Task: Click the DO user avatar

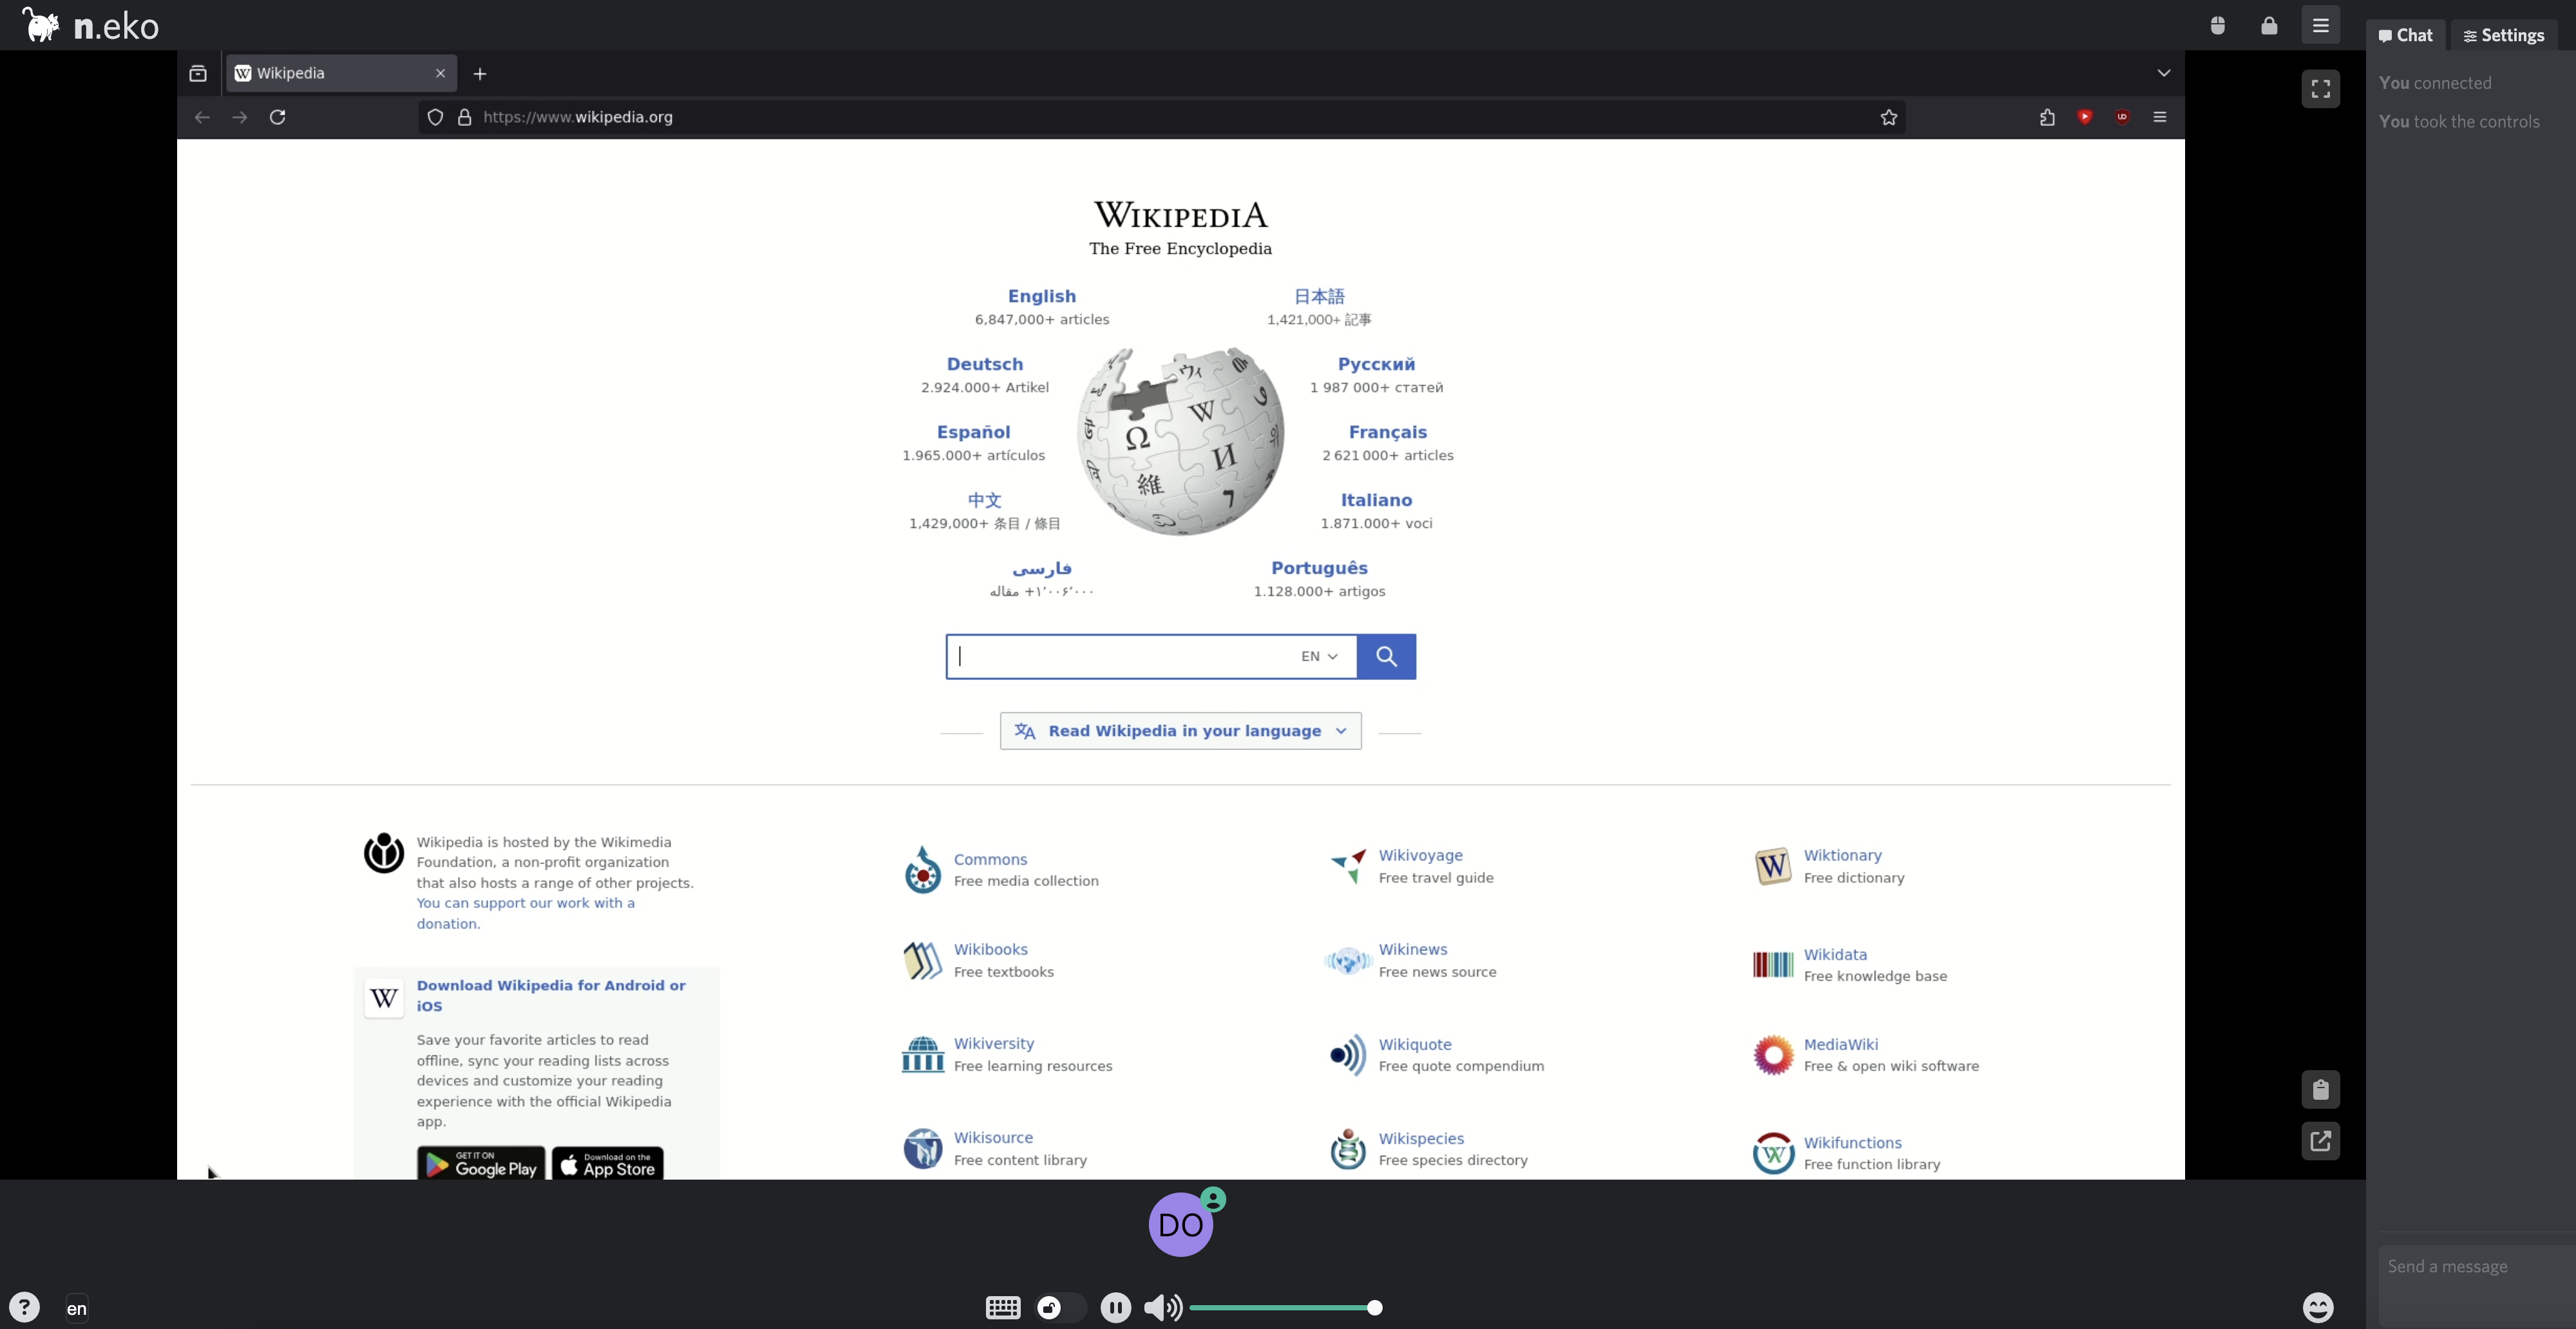Action: (1180, 1224)
